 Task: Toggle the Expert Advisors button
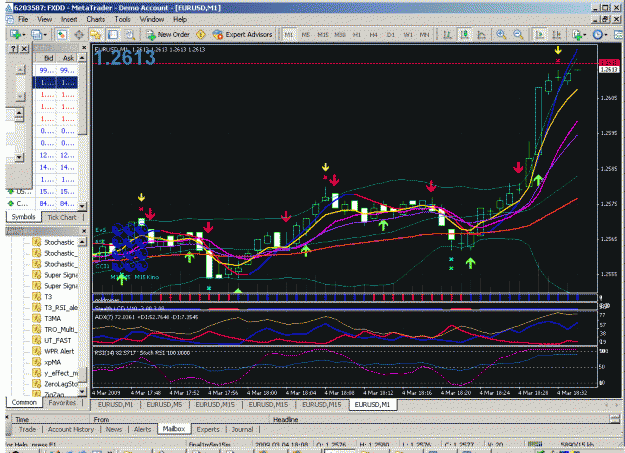tap(242, 35)
